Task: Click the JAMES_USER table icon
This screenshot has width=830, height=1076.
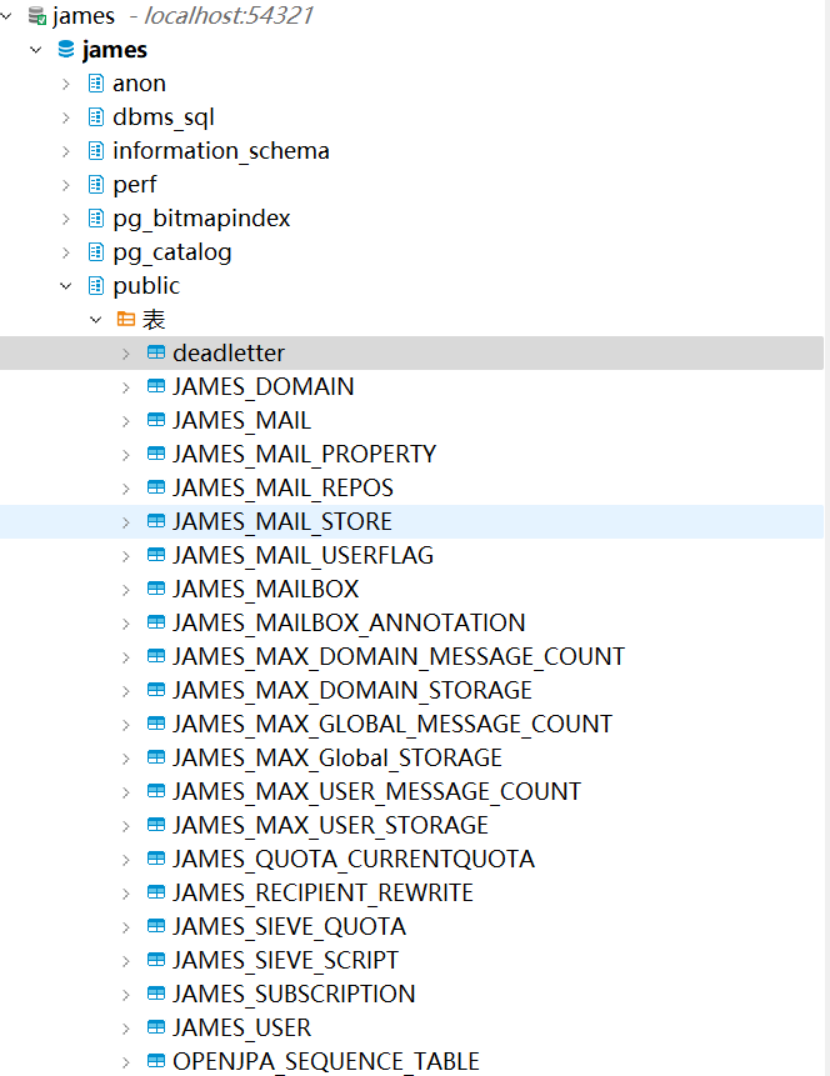Action: (x=156, y=1028)
